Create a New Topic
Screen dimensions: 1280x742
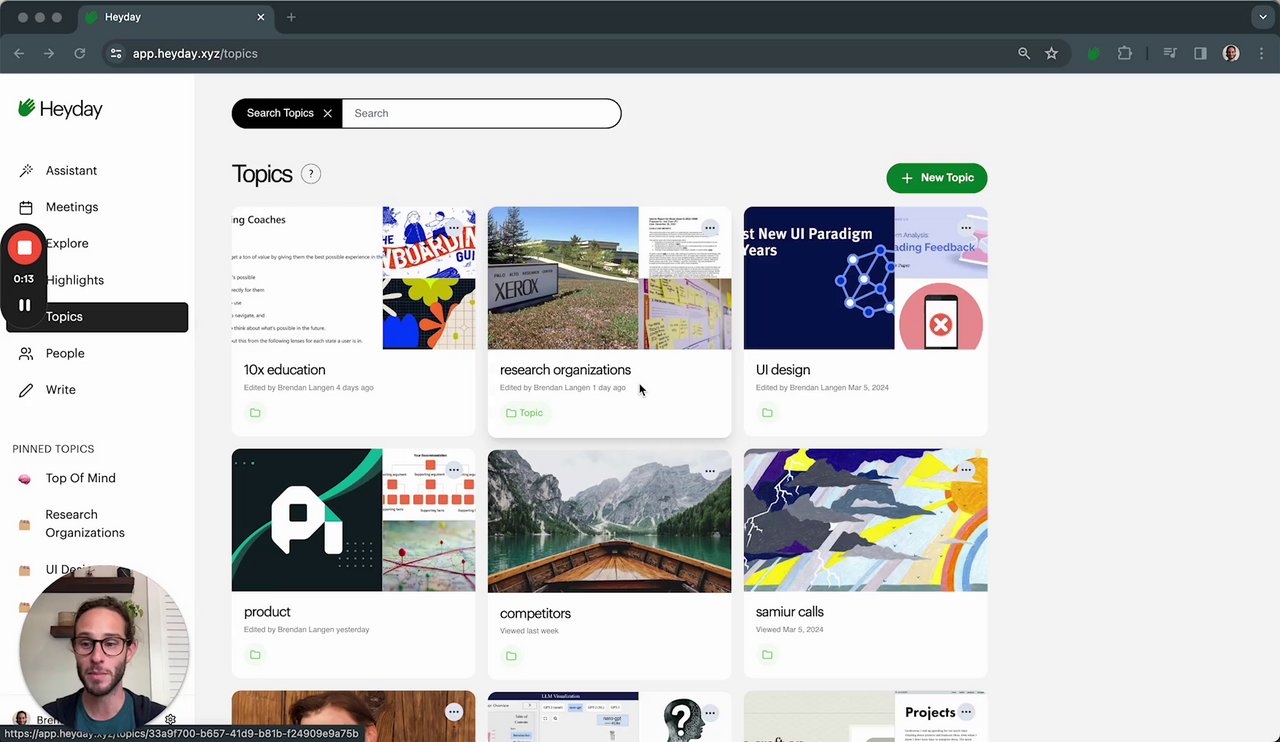pyautogui.click(x=936, y=178)
